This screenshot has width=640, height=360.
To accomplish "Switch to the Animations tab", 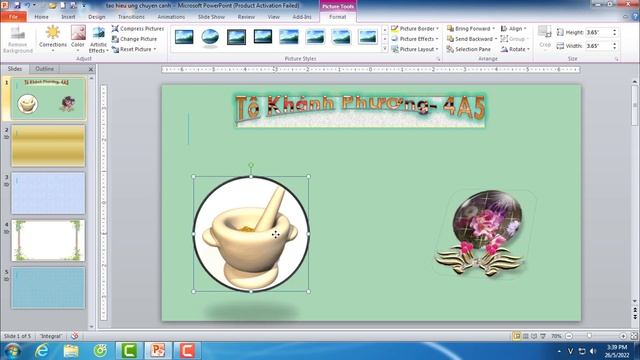I will tap(171, 17).
